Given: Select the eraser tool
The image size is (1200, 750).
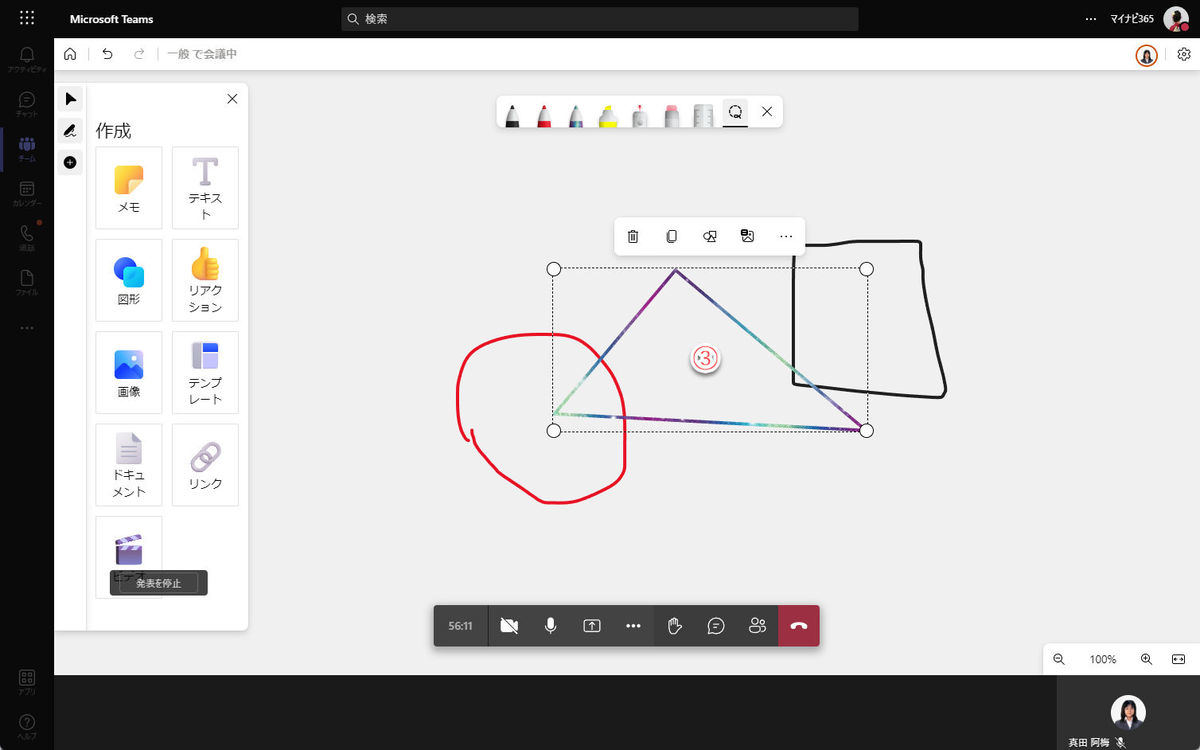Looking at the screenshot, I should point(640,114).
